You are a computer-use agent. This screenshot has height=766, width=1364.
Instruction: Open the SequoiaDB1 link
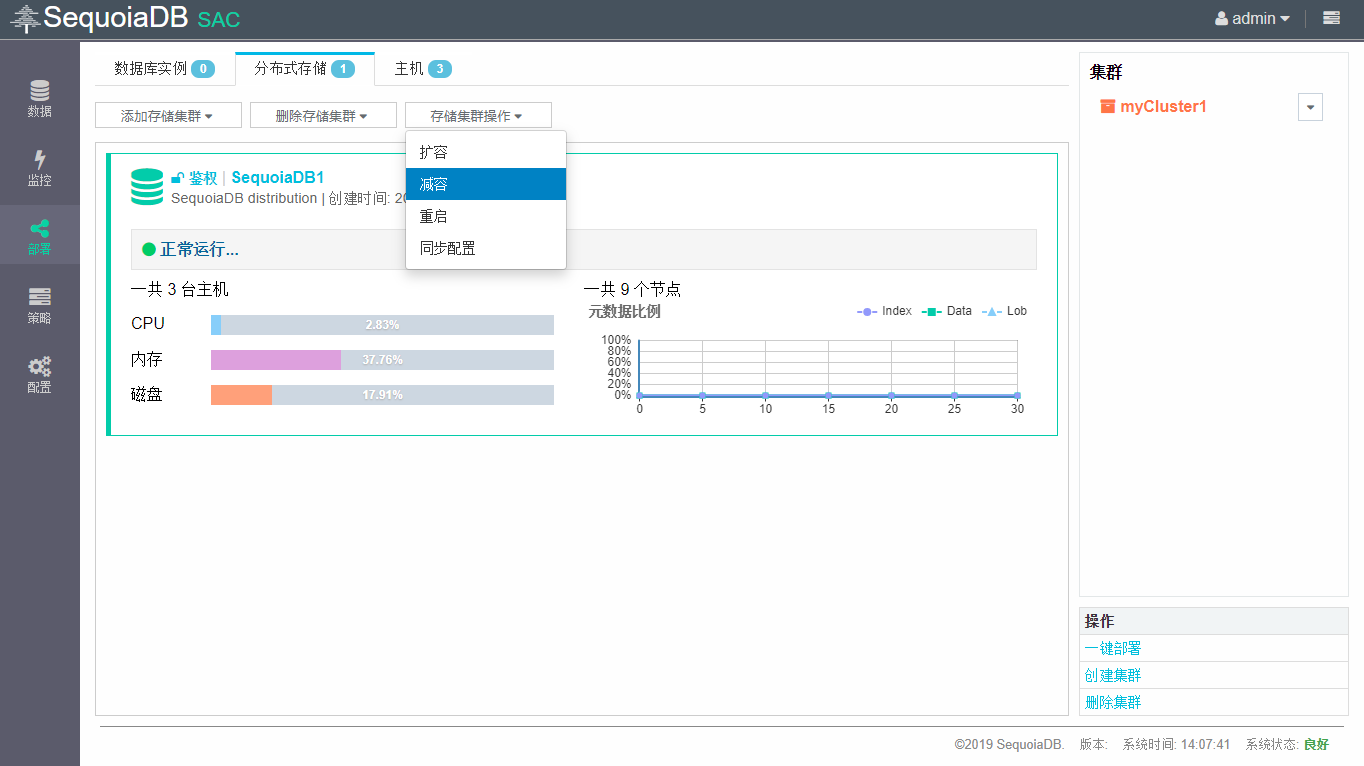pyautogui.click(x=278, y=178)
